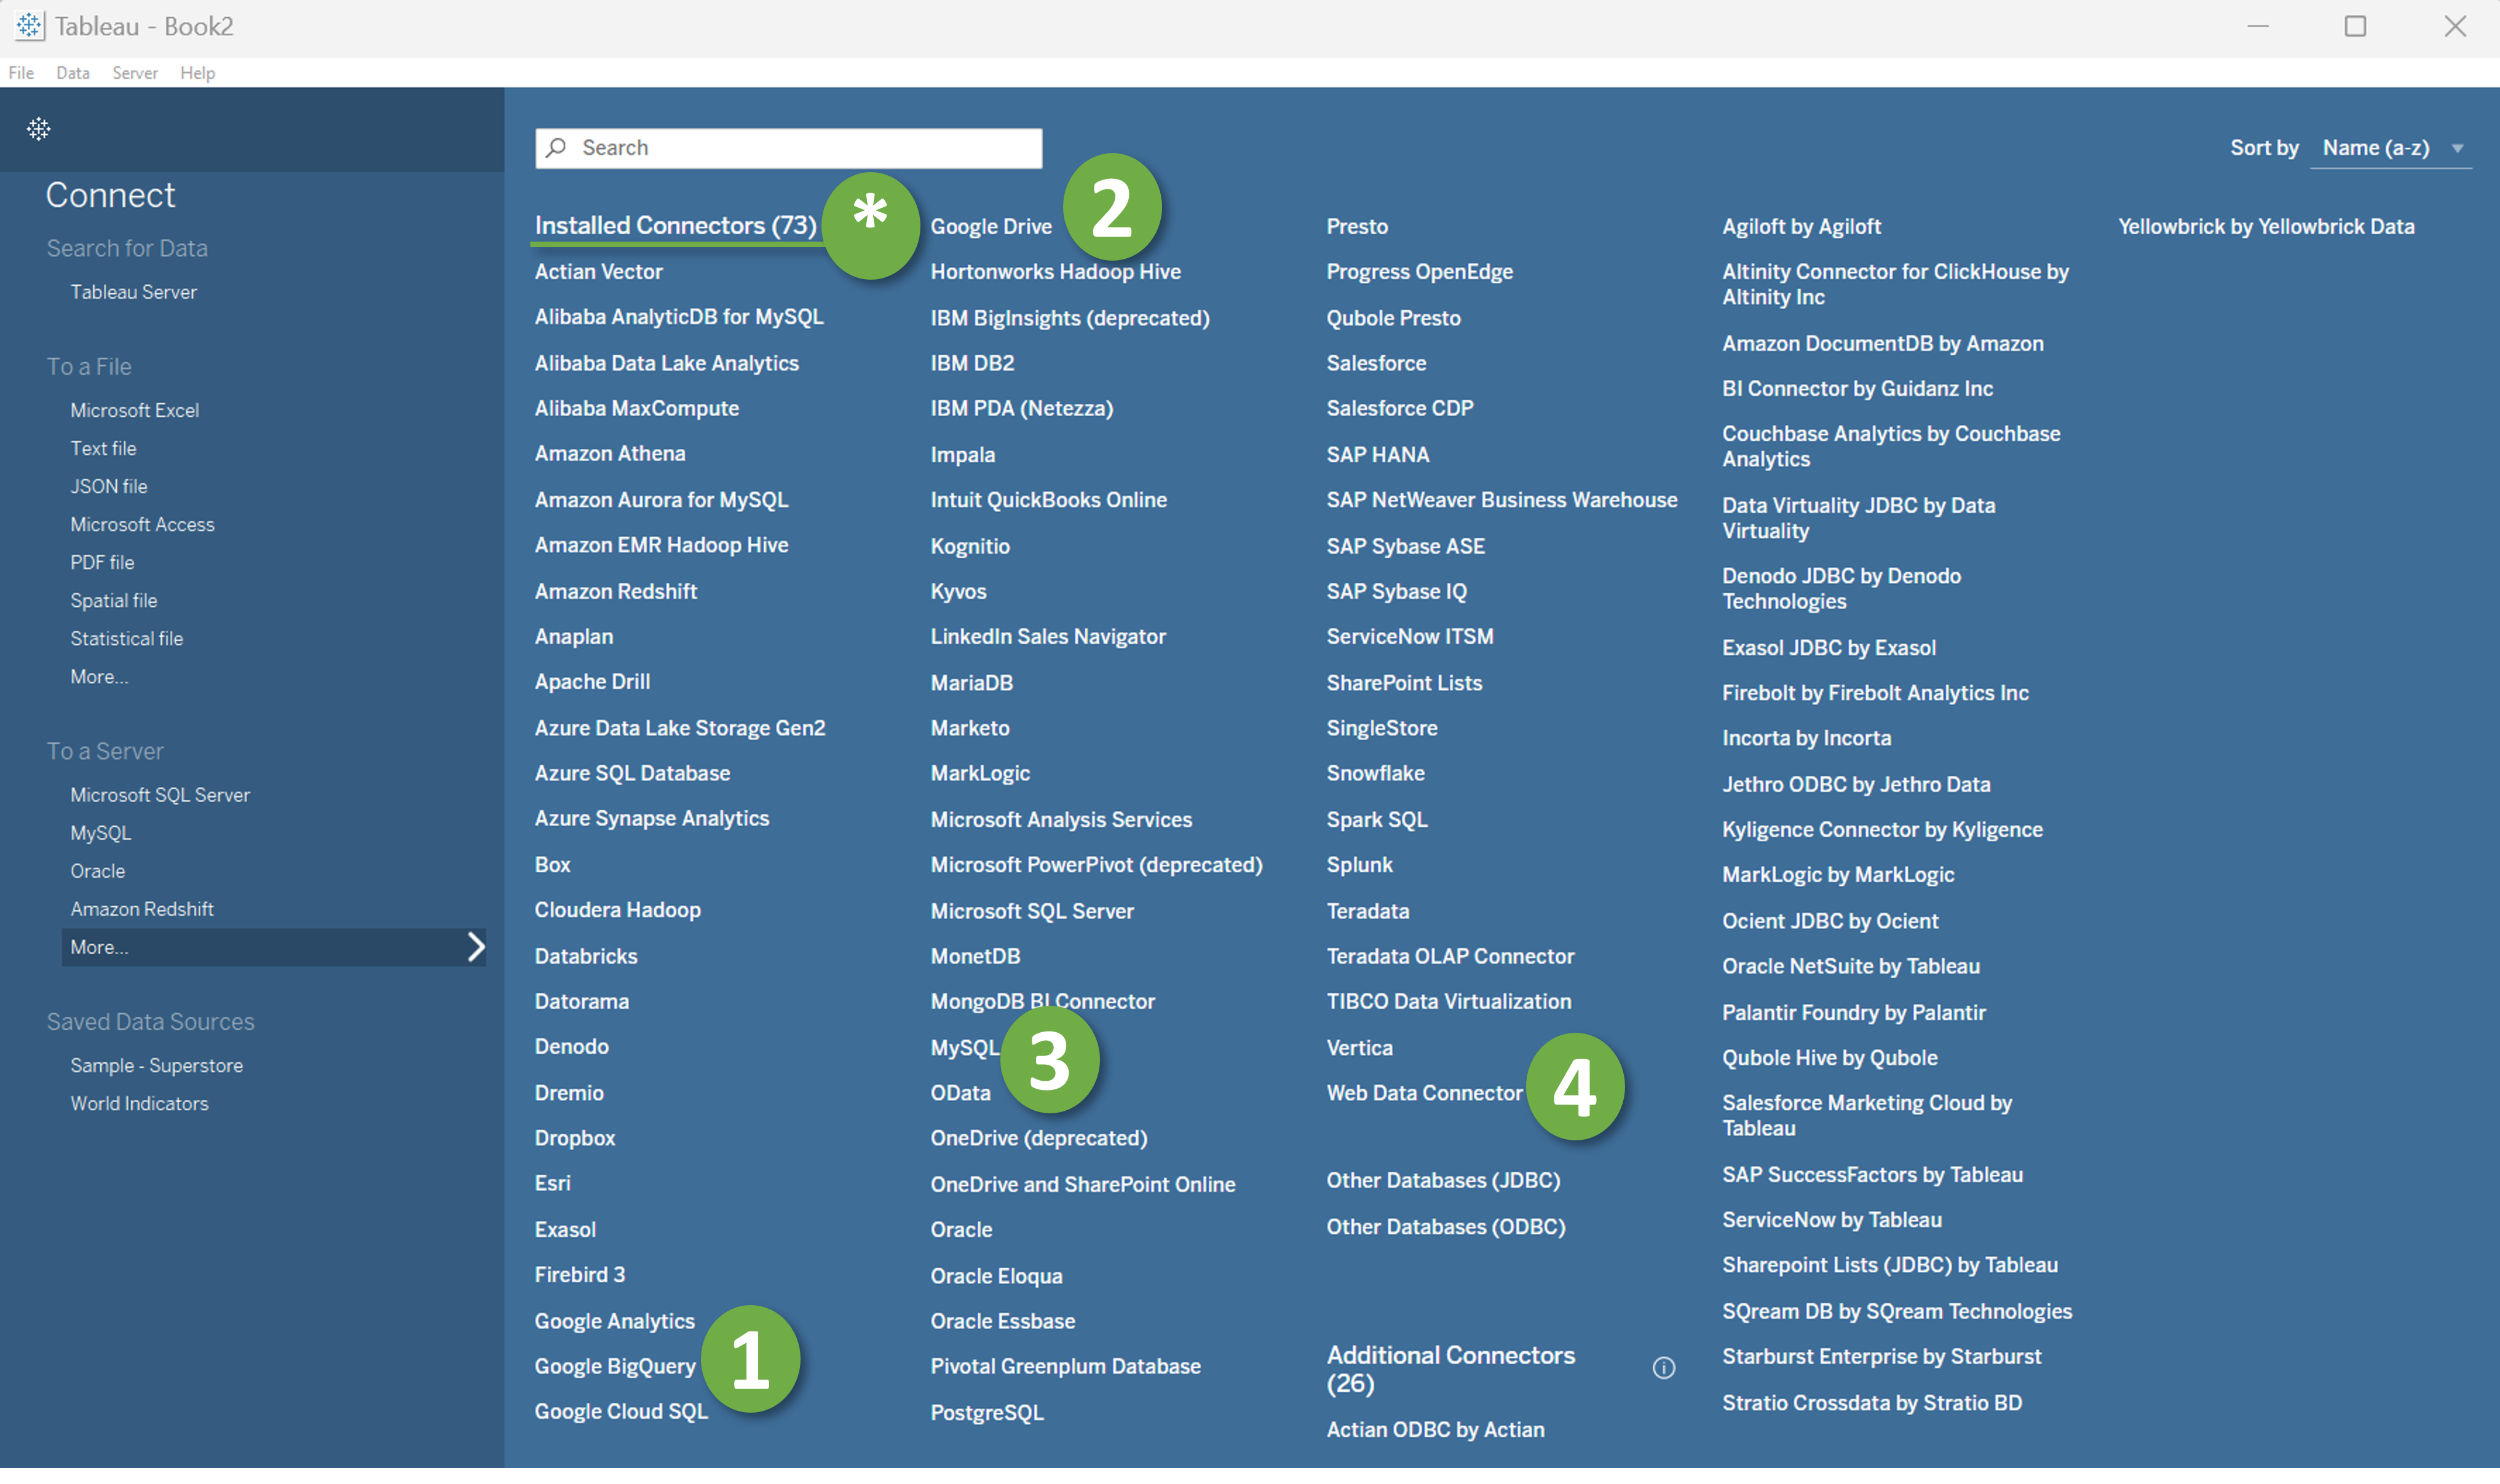Select Web Data Connector
This screenshot has width=2500, height=1484.
point(1424,1093)
